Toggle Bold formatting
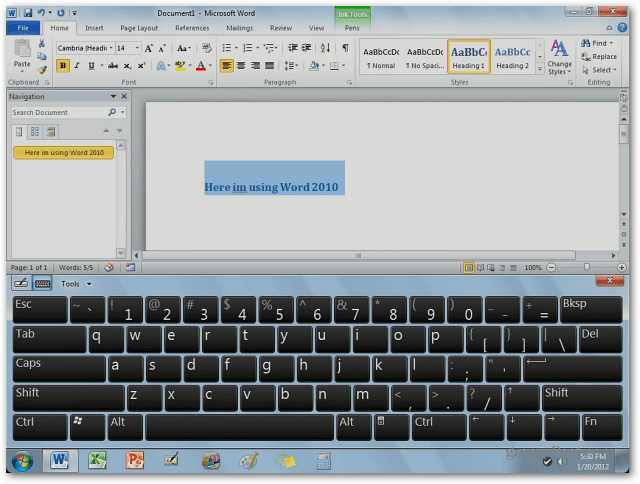 coord(63,66)
